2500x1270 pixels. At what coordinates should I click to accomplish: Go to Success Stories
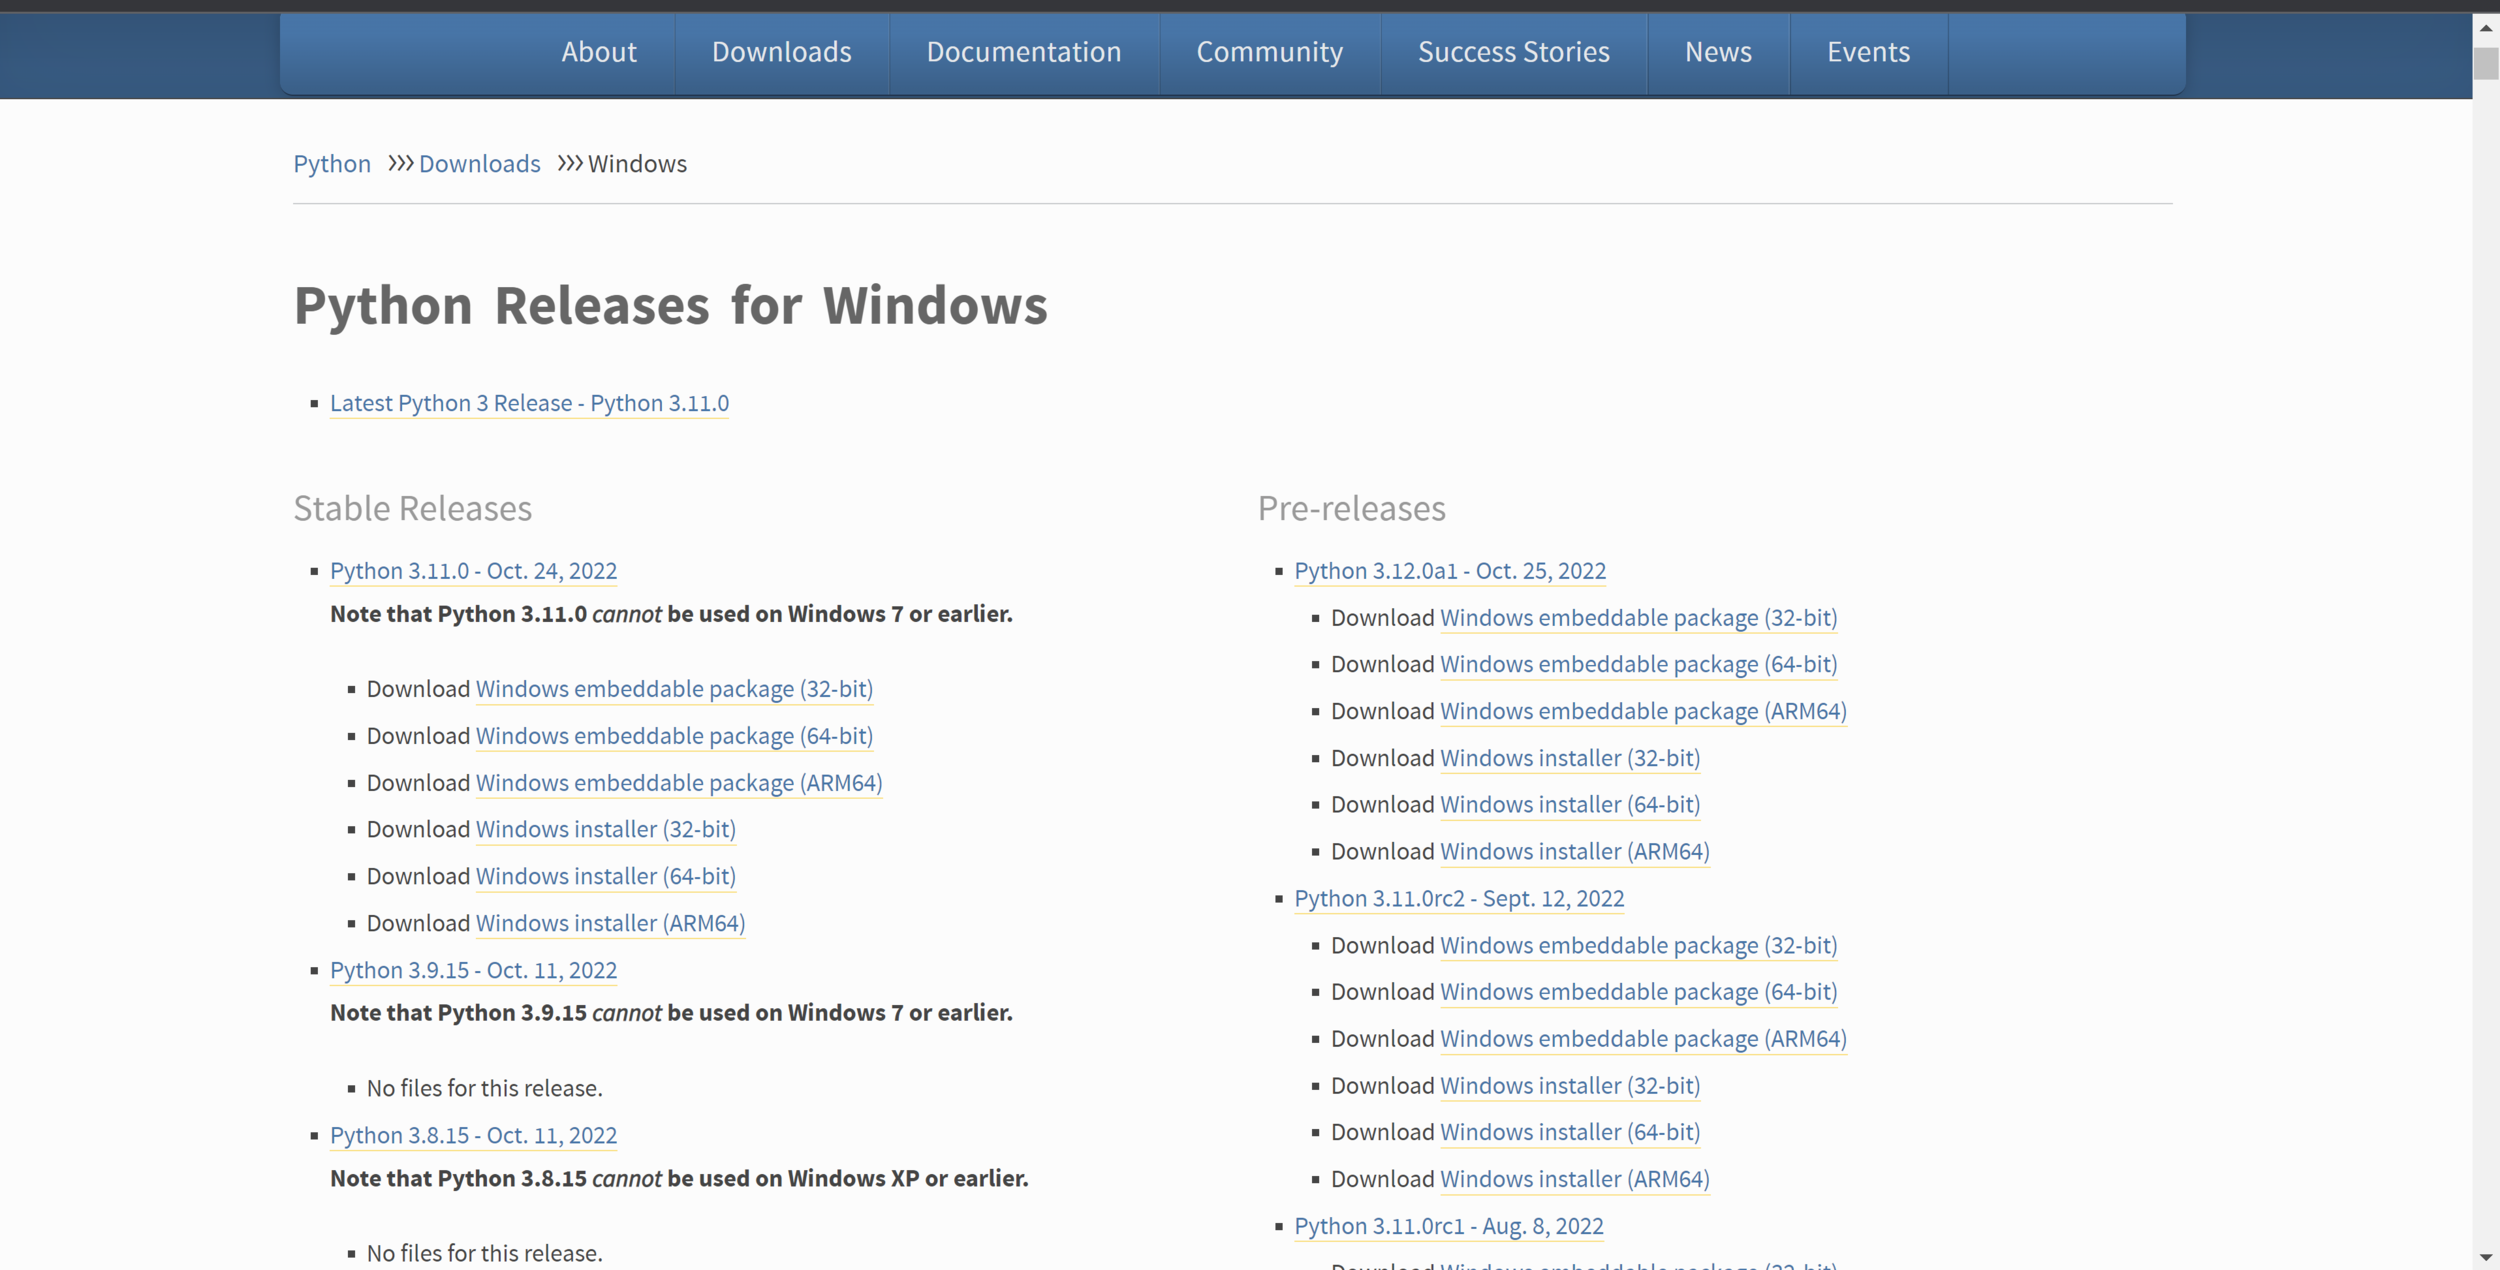click(1513, 52)
